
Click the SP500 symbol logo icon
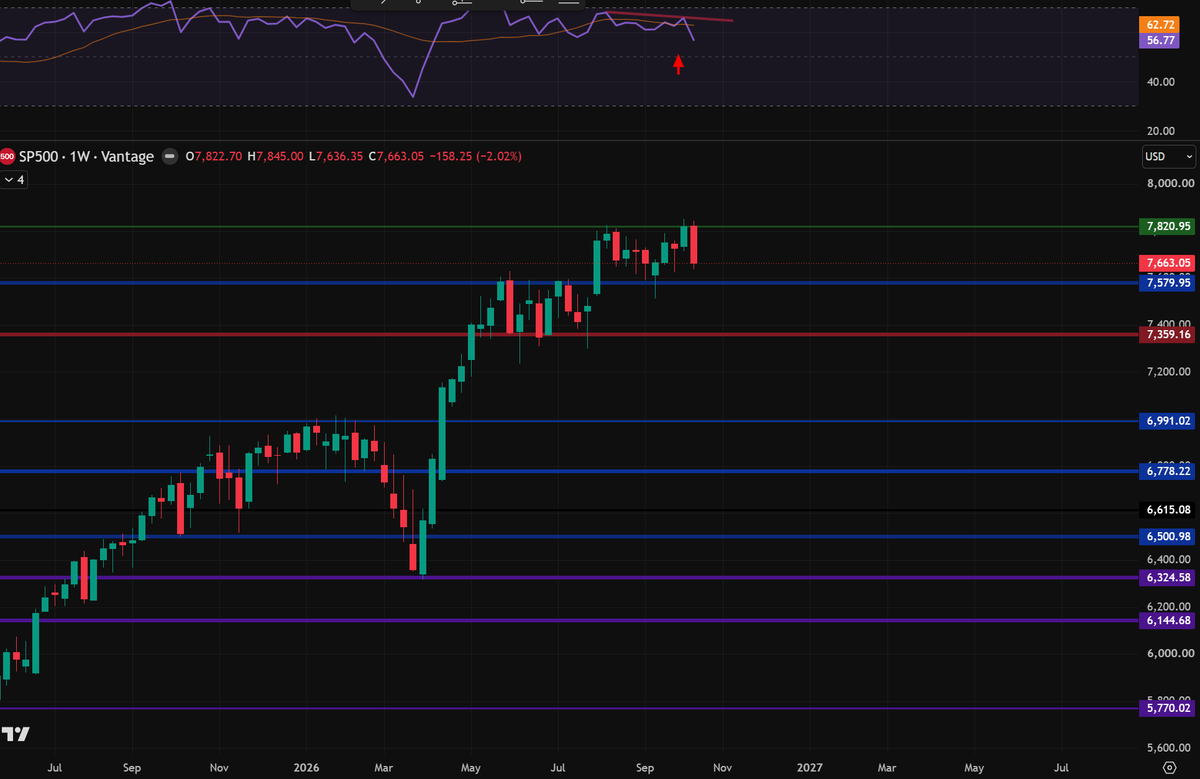pyautogui.click(x=6, y=156)
